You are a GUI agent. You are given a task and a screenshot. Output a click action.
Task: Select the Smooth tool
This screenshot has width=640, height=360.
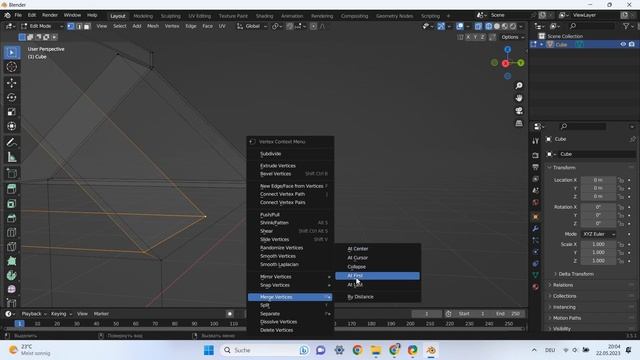click(11, 289)
